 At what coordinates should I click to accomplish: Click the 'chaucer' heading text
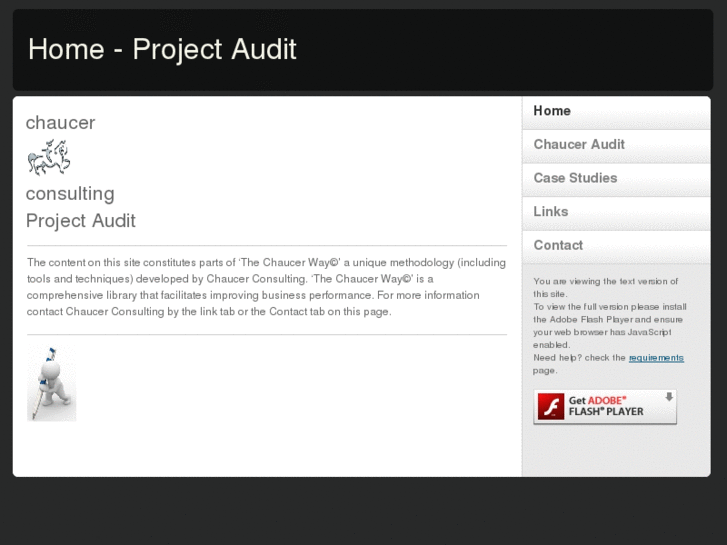[x=60, y=123]
